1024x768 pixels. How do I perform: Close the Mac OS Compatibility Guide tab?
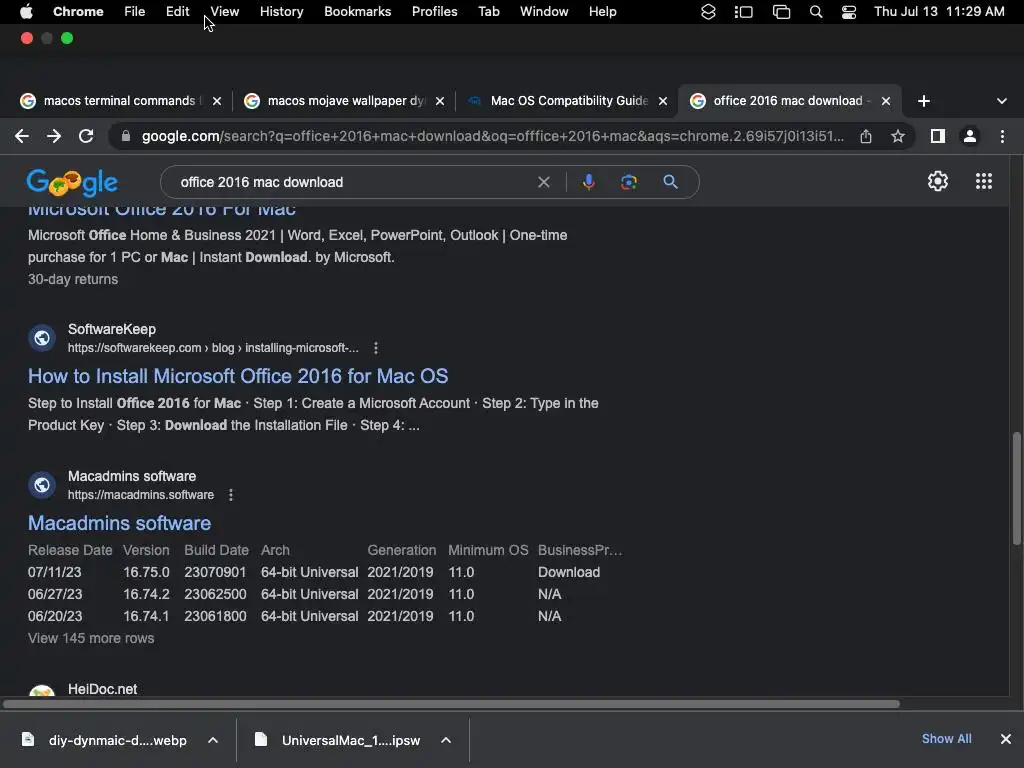[662, 101]
